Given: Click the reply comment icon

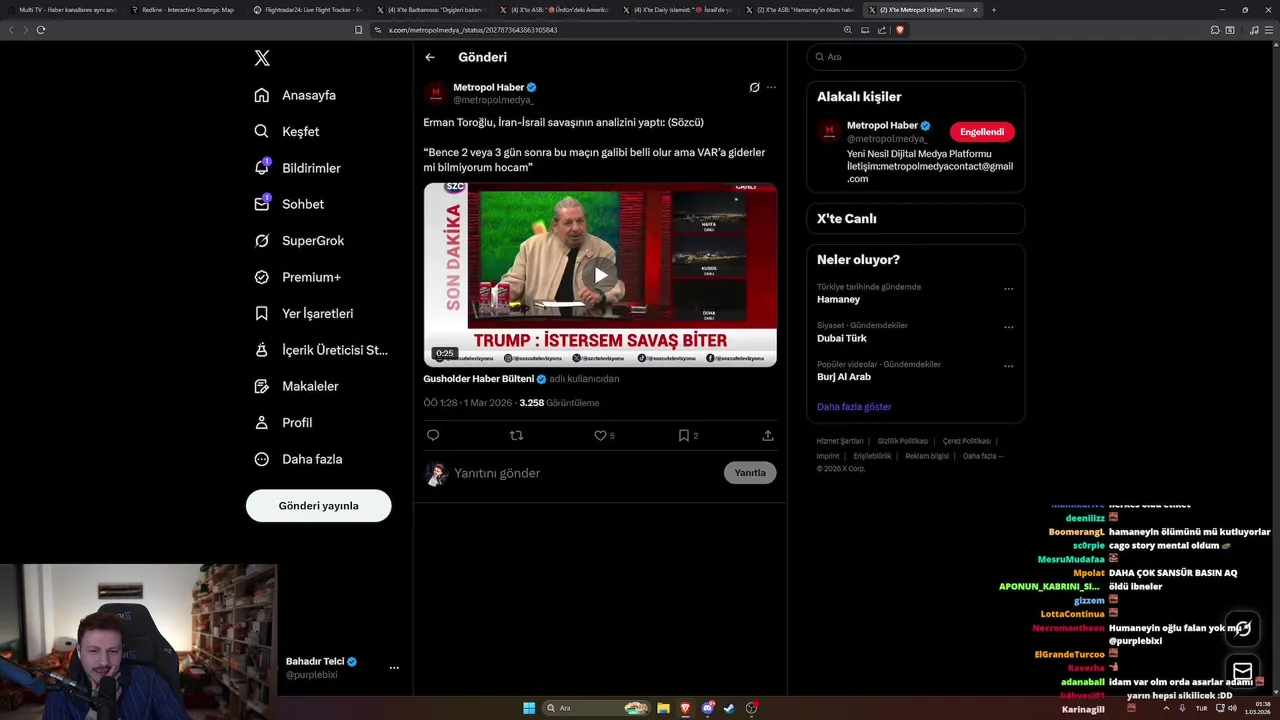Looking at the screenshot, I should coord(433,436).
